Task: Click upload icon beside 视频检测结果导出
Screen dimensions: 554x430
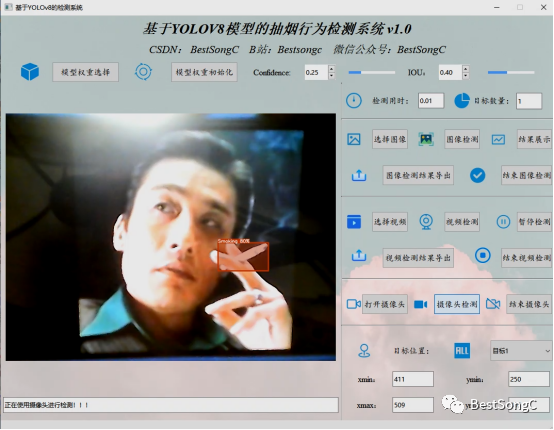Action: (359, 255)
